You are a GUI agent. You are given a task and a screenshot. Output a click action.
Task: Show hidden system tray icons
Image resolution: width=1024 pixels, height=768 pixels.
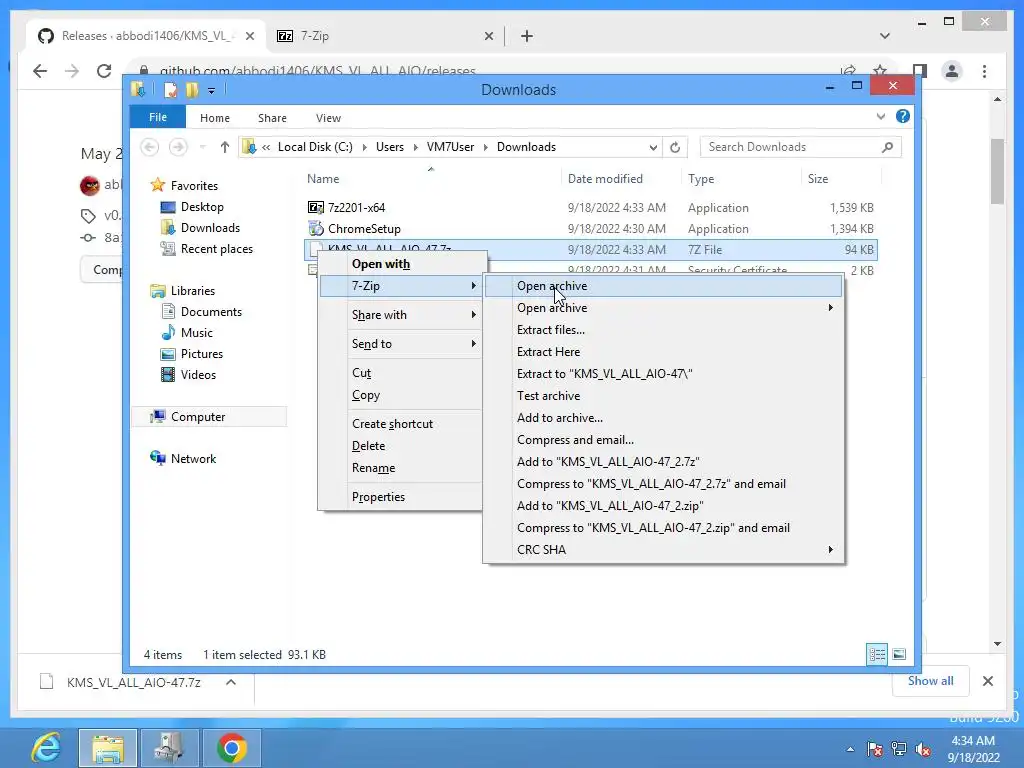850,750
